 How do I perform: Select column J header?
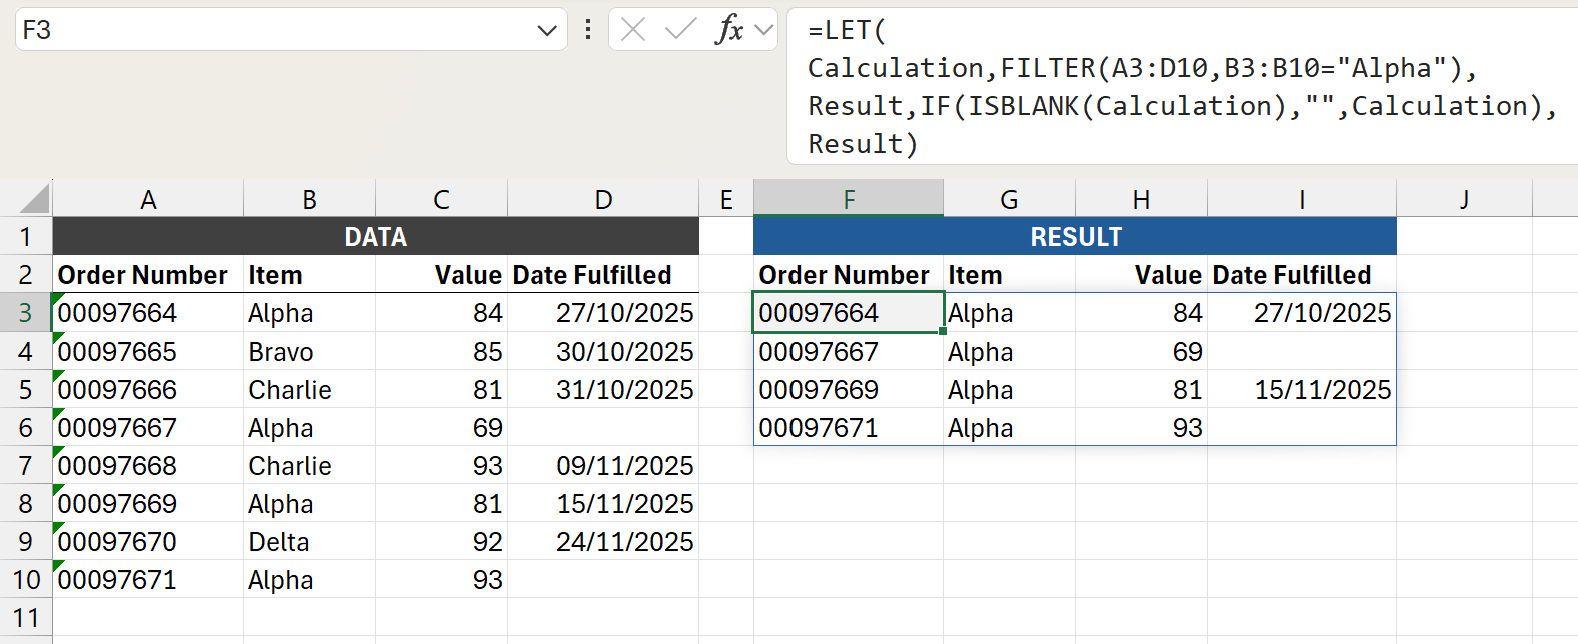tap(1464, 199)
